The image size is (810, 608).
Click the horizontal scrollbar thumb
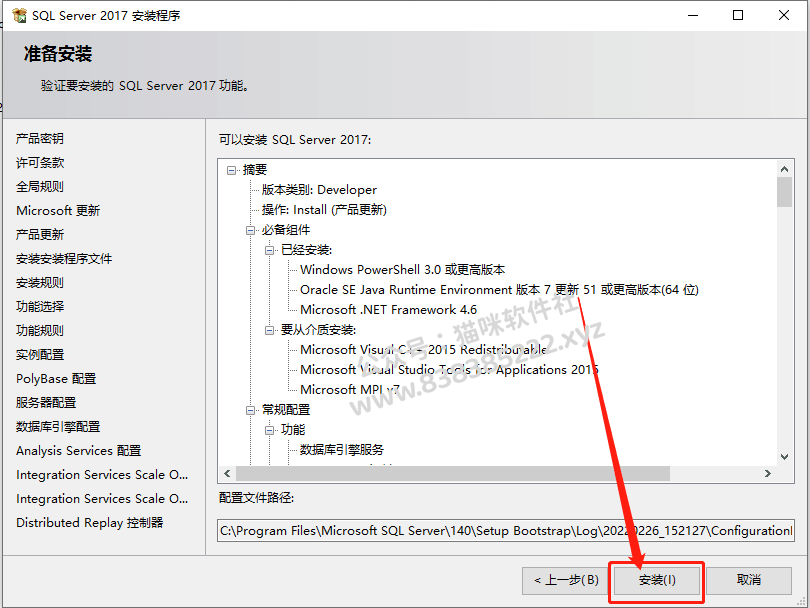[x=453, y=473]
